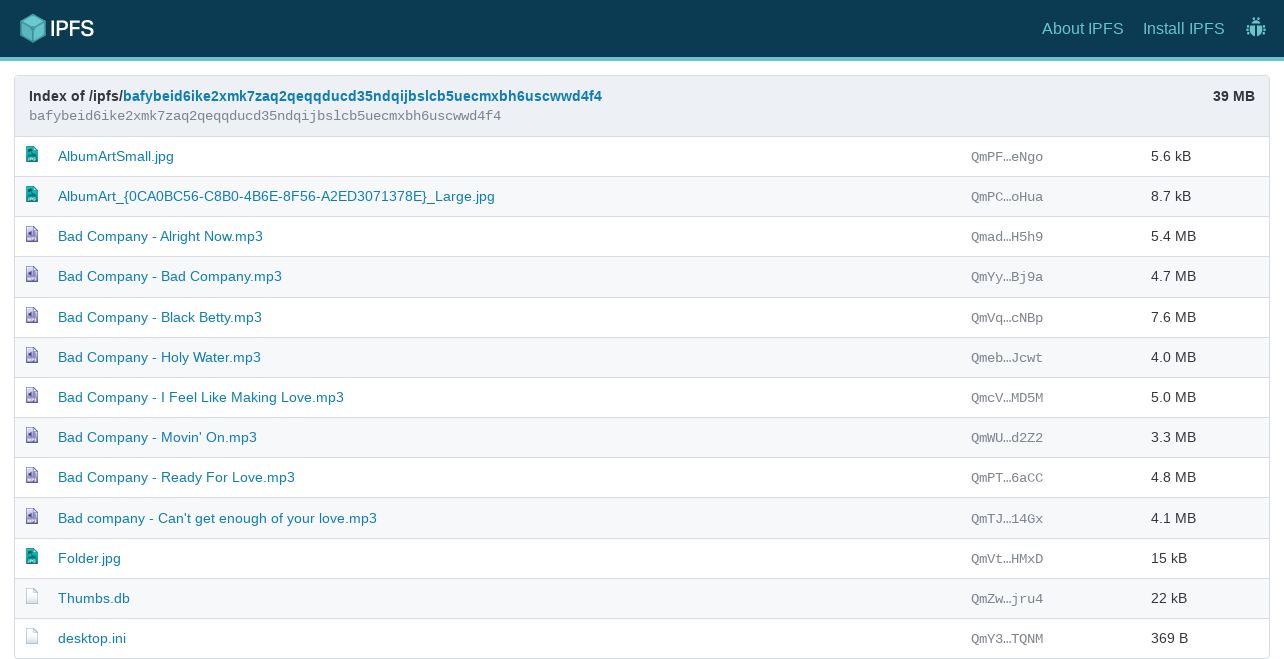Click the 3.3 MB size value

click(1173, 437)
